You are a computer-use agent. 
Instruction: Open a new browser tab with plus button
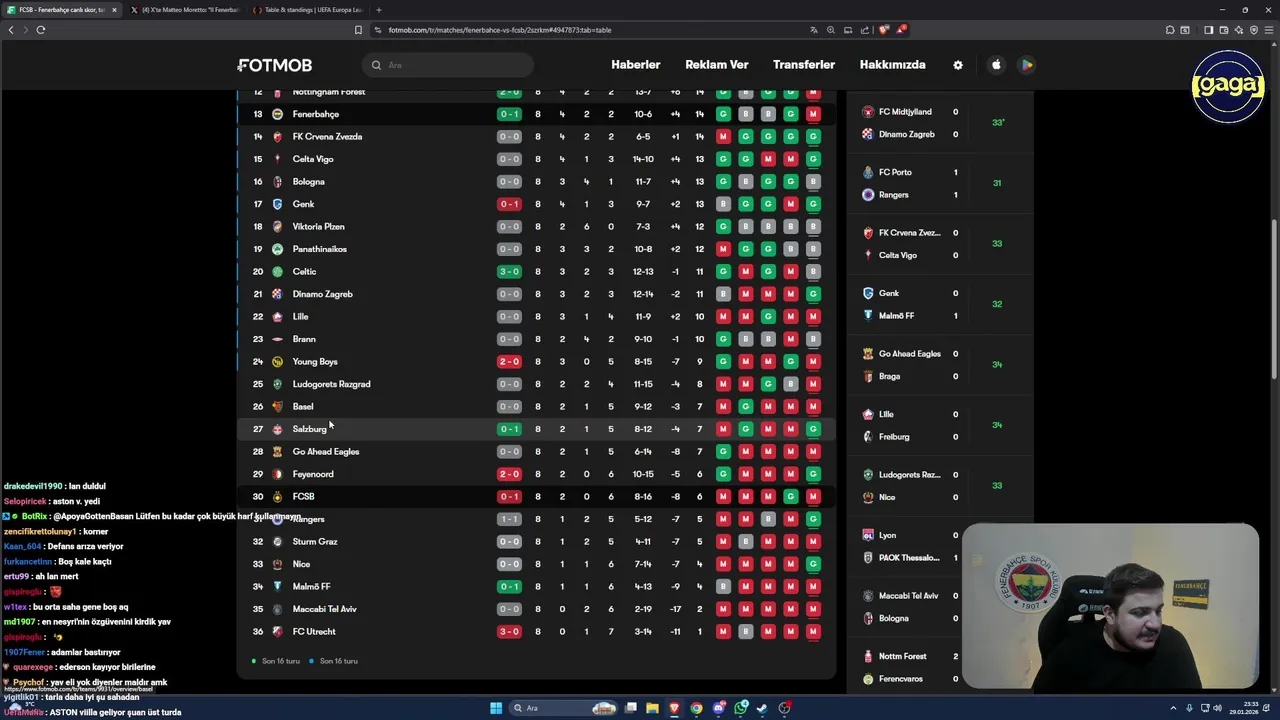coord(378,10)
